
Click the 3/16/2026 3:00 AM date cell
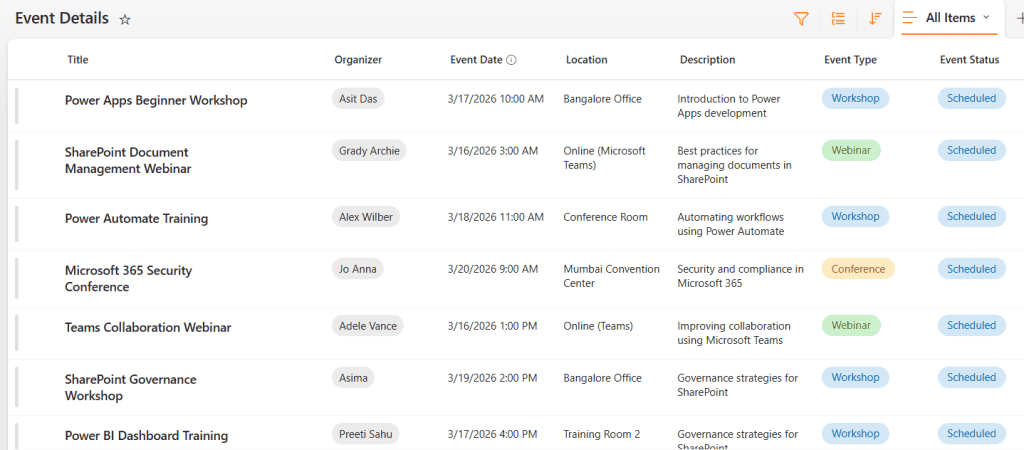[493, 151]
